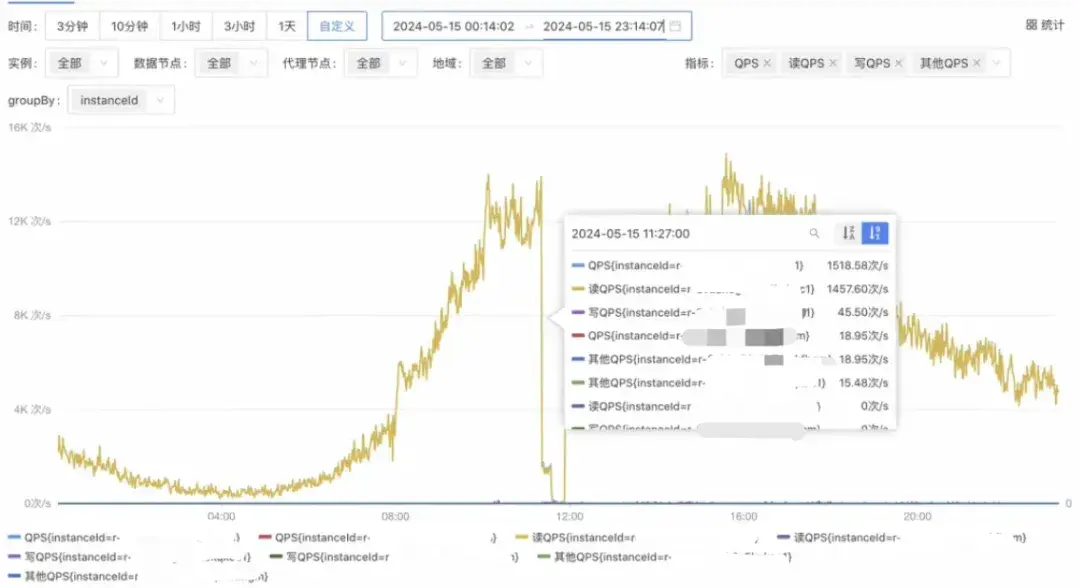The width and height of the screenshot is (1080, 588).
Task: Toggle the green 其他QPS legend series
Action: coord(604,556)
